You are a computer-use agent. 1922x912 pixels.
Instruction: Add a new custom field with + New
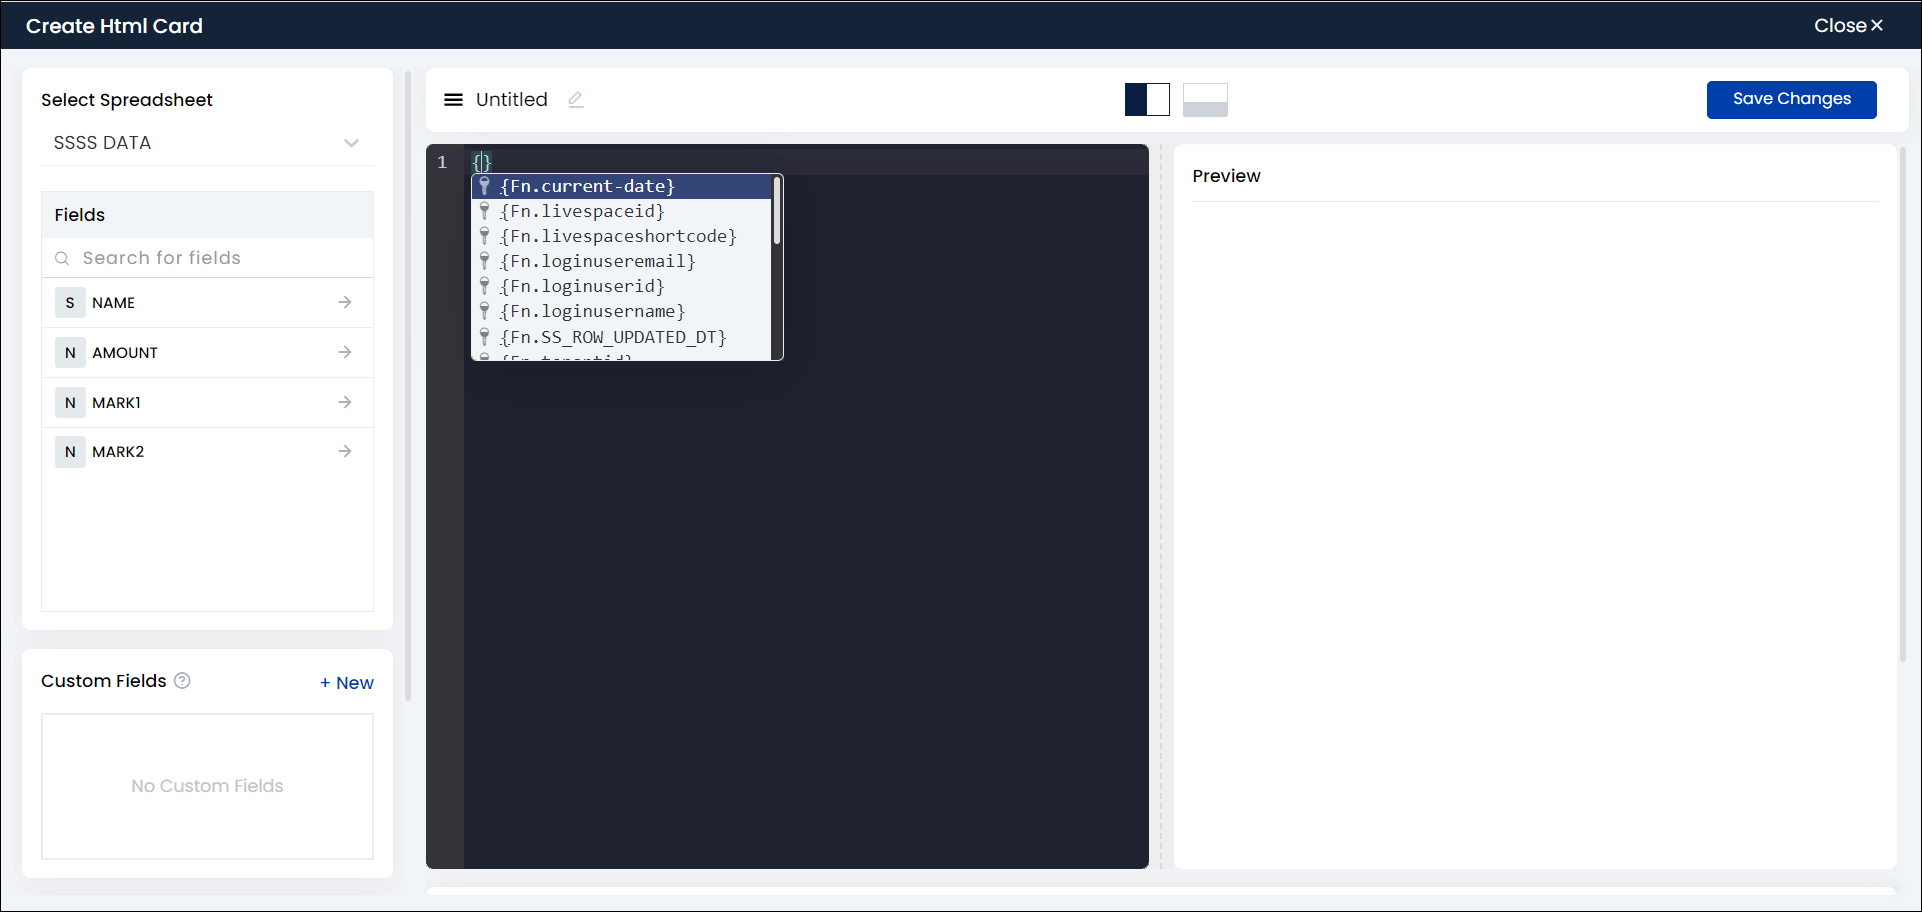pos(347,683)
